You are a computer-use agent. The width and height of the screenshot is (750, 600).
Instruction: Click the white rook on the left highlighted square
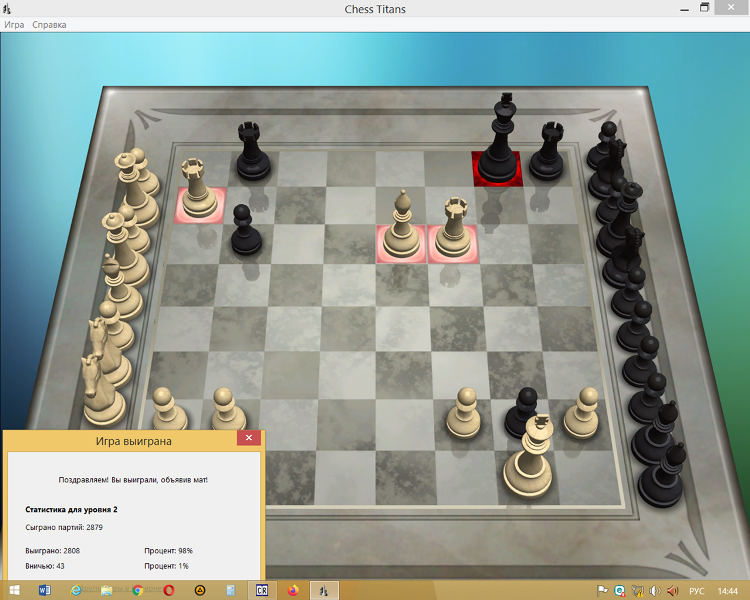pyautogui.click(x=198, y=190)
